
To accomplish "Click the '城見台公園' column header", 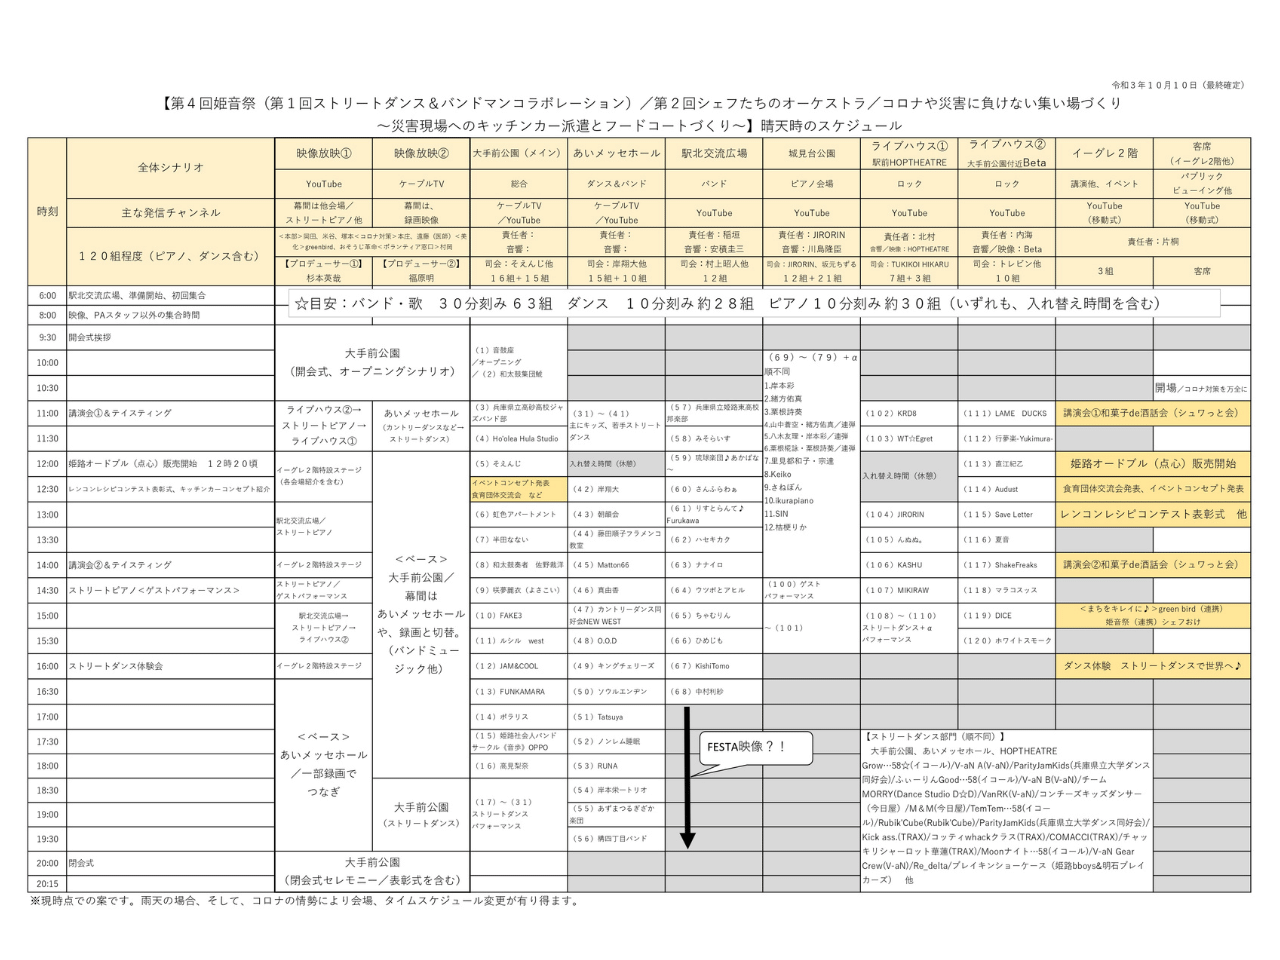I will coord(811,154).
